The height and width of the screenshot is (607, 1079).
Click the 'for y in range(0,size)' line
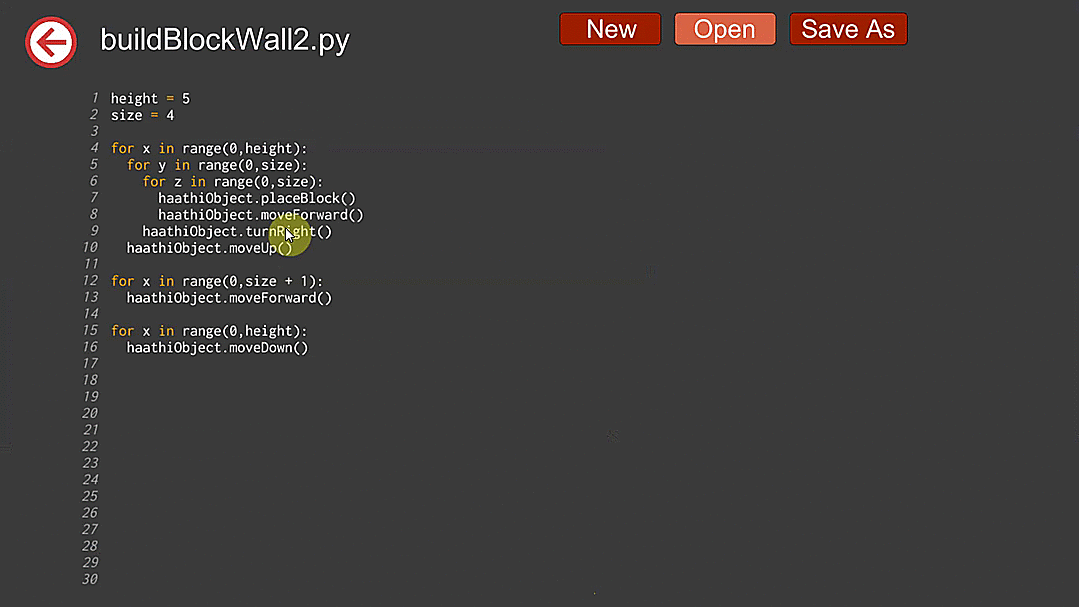(217, 165)
